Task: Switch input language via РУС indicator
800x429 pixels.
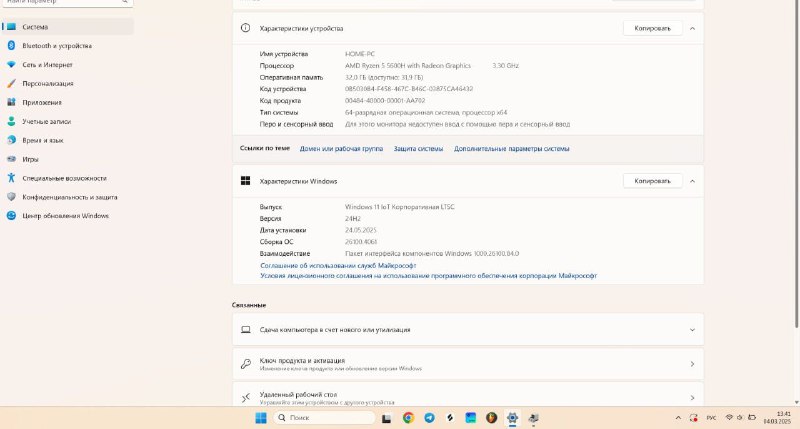Action: point(711,418)
